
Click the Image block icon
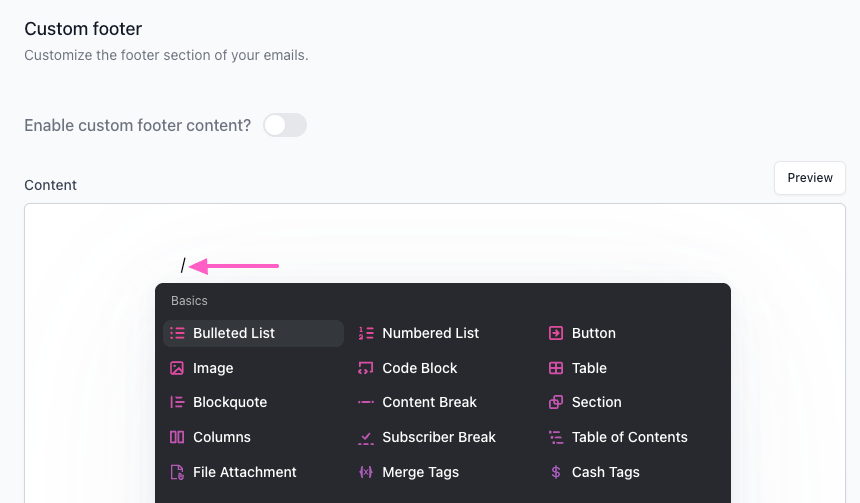[177, 368]
